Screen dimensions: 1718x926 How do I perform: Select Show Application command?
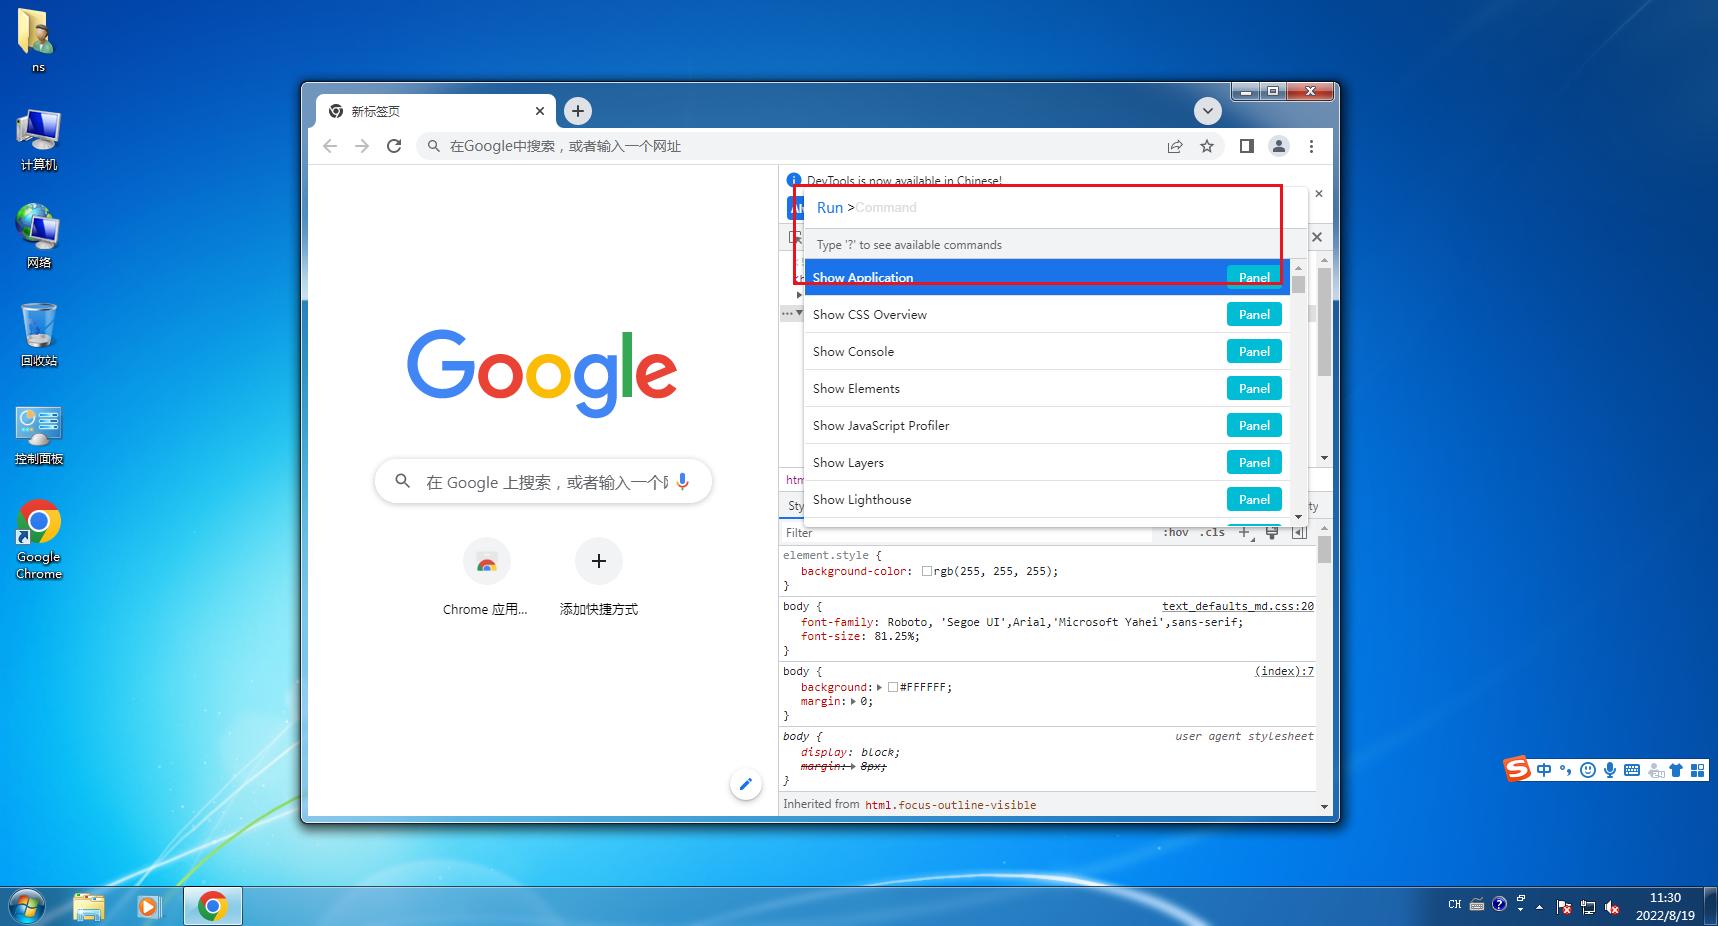pyautogui.click(x=1047, y=277)
